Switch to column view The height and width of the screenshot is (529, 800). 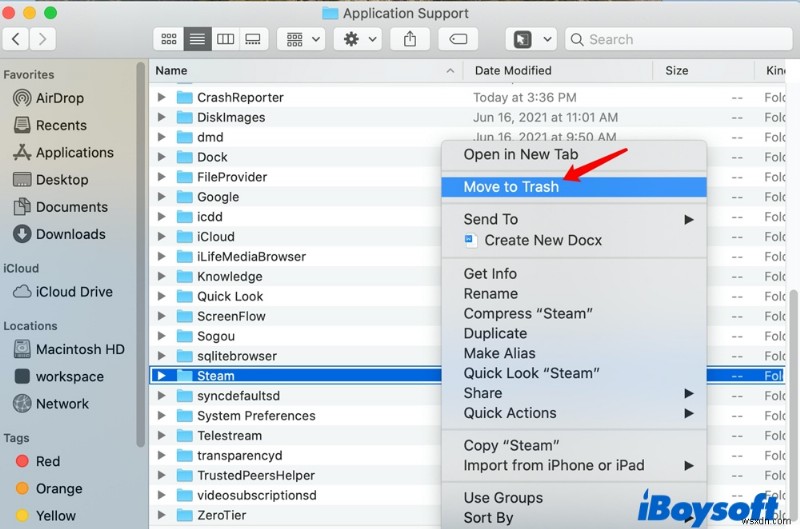click(x=226, y=39)
